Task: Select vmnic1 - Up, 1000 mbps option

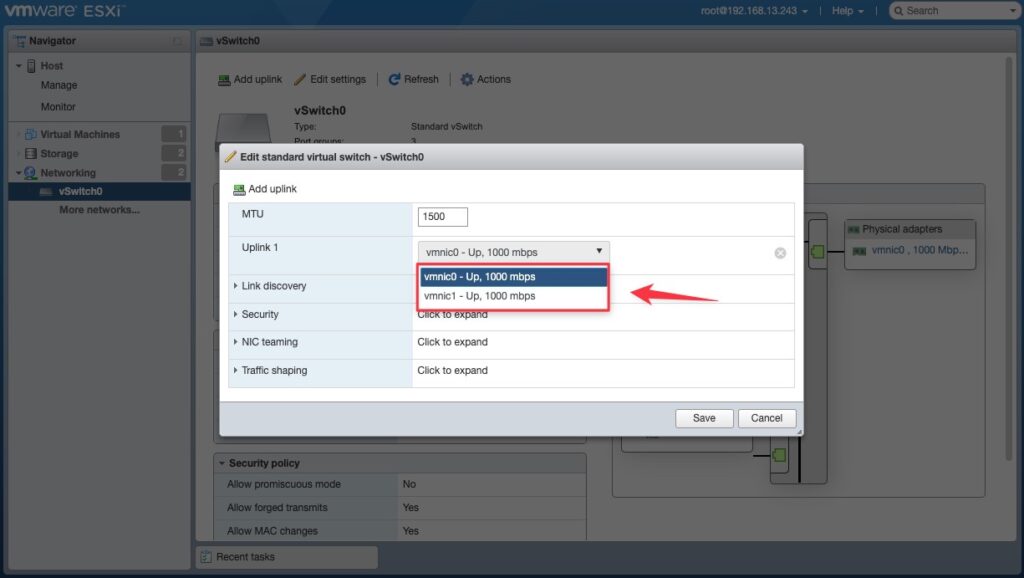Action: tap(513, 296)
